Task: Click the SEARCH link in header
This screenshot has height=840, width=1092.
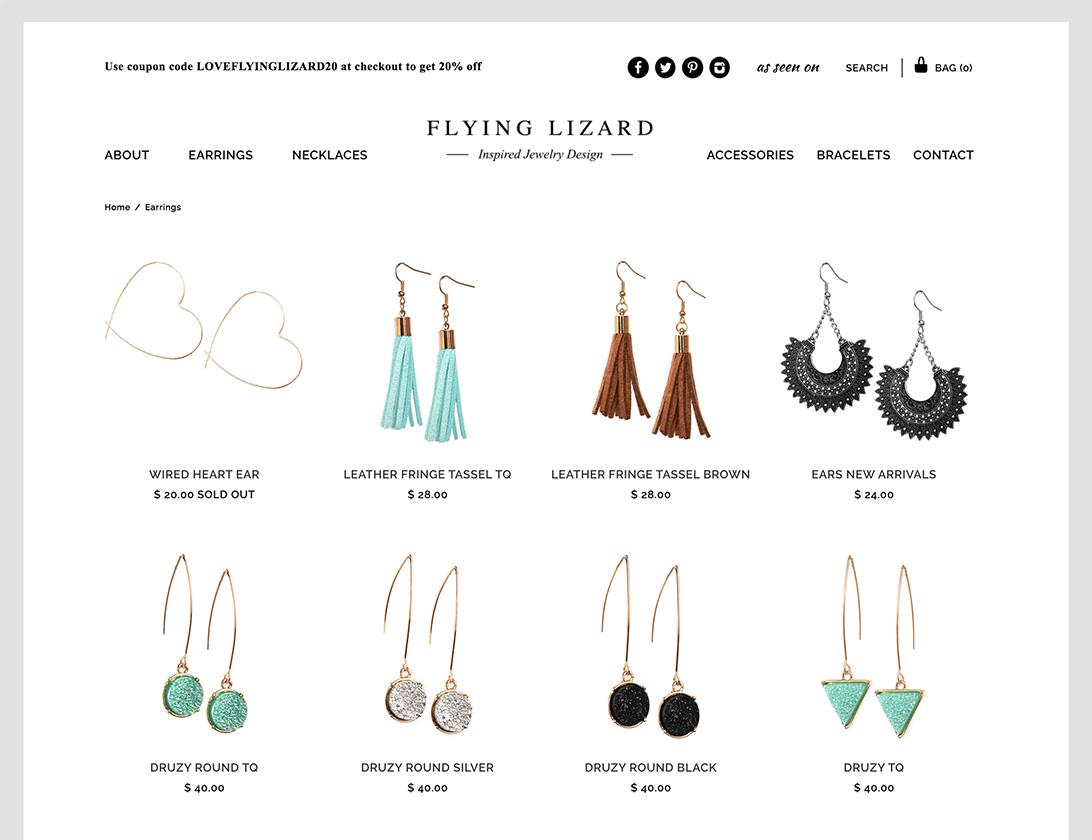Action: click(x=866, y=68)
